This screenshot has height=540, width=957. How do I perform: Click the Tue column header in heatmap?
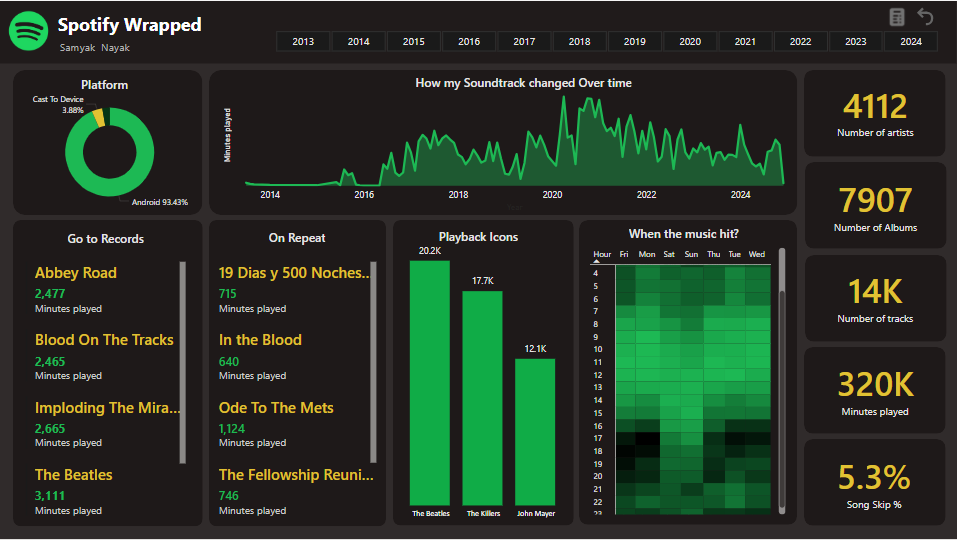tap(735, 254)
